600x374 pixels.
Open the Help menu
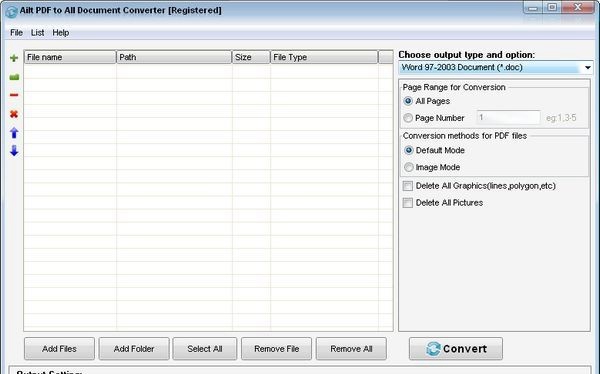pyautogui.click(x=60, y=33)
